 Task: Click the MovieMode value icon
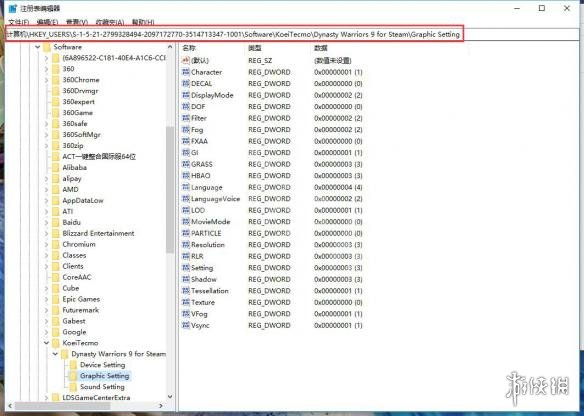tap(185, 222)
